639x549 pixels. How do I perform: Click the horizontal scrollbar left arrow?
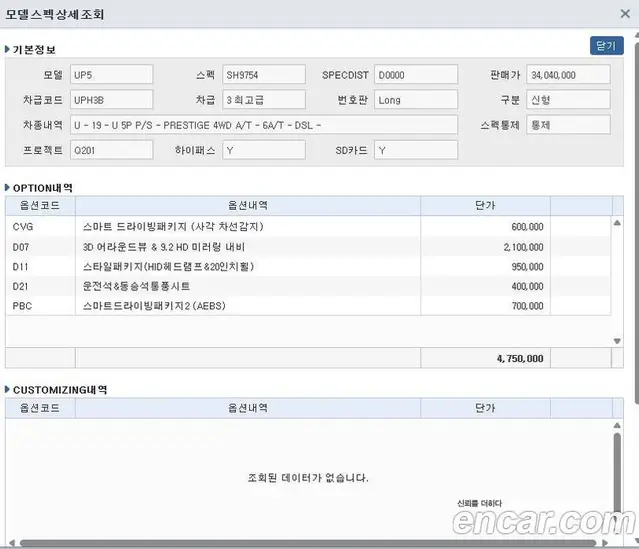click(x=12, y=543)
